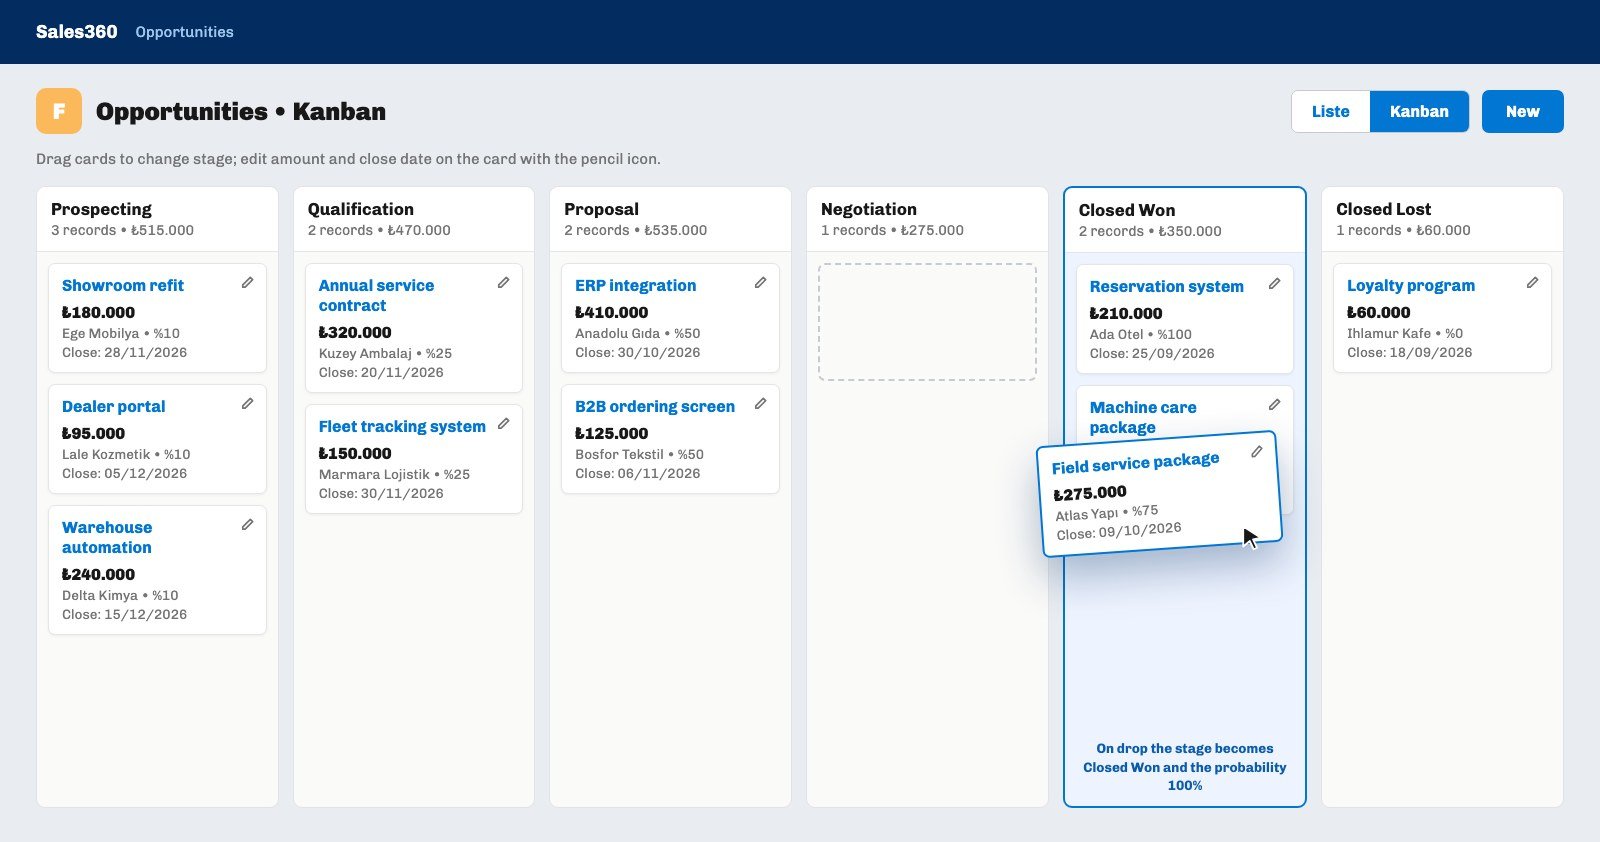Open the Showroom refit opportunity
Image resolution: width=1600 pixels, height=842 pixels.
tap(123, 285)
